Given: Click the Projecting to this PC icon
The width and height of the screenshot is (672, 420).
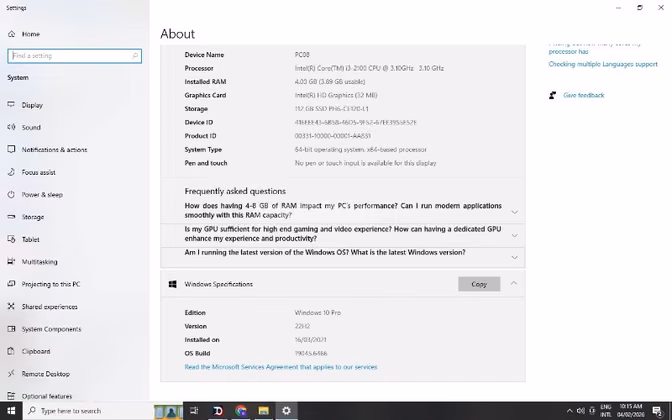Looking at the screenshot, I should click(x=11, y=284).
